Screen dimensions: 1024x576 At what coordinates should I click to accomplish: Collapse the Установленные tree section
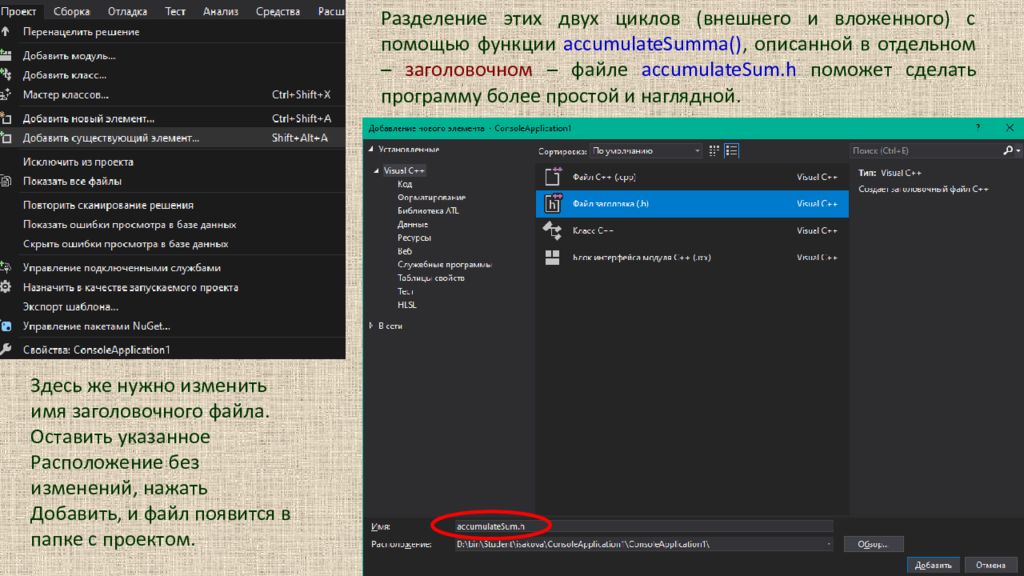click(x=371, y=150)
